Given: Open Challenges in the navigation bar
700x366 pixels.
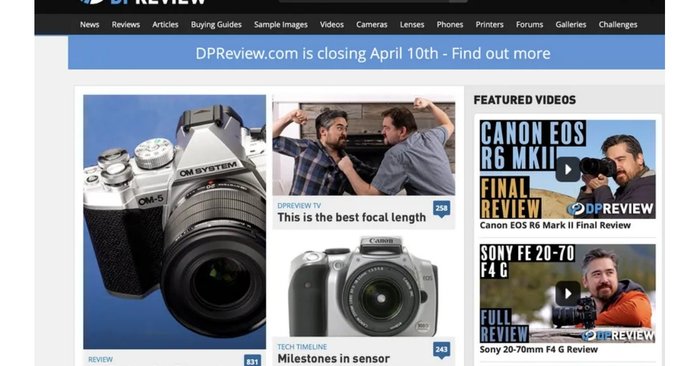Looking at the screenshot, I should tap(618, 25).
